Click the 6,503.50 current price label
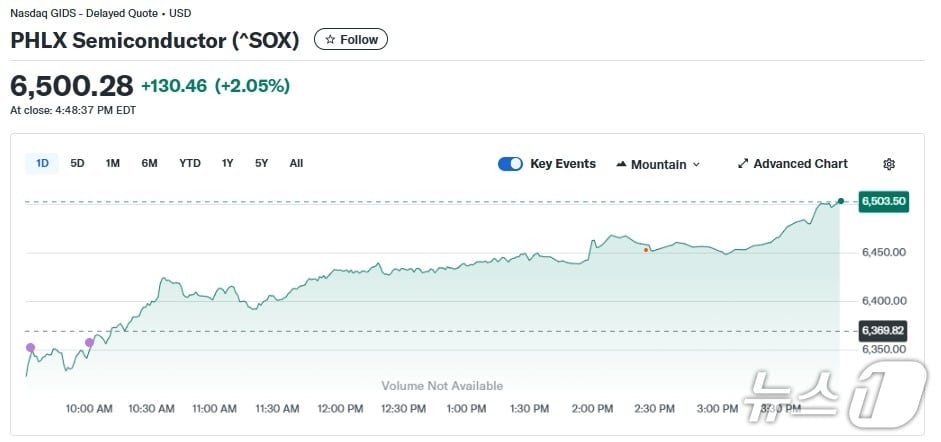The image size is (941, 442). 882,201
